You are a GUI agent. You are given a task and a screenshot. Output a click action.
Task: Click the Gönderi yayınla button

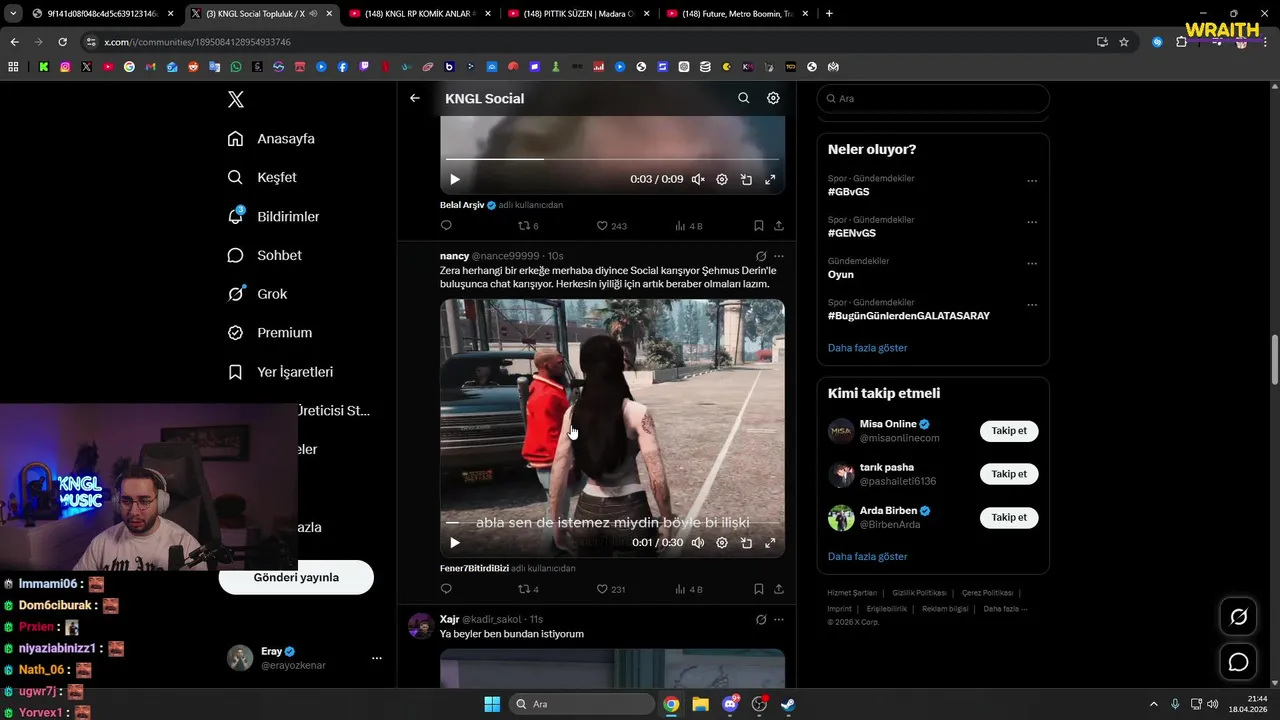click(x=296, y=577)
